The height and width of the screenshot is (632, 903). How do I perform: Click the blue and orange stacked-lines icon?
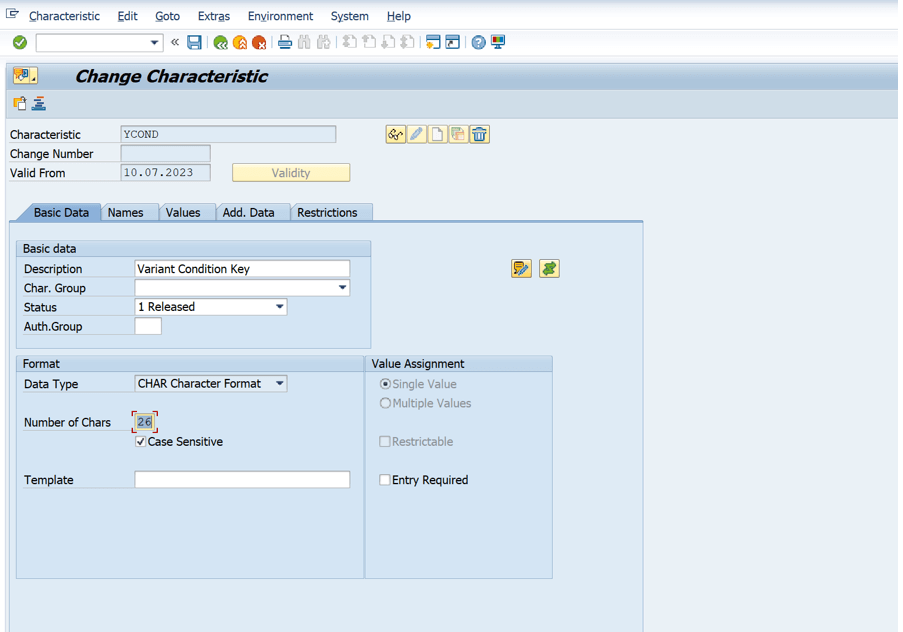[39, 104]
